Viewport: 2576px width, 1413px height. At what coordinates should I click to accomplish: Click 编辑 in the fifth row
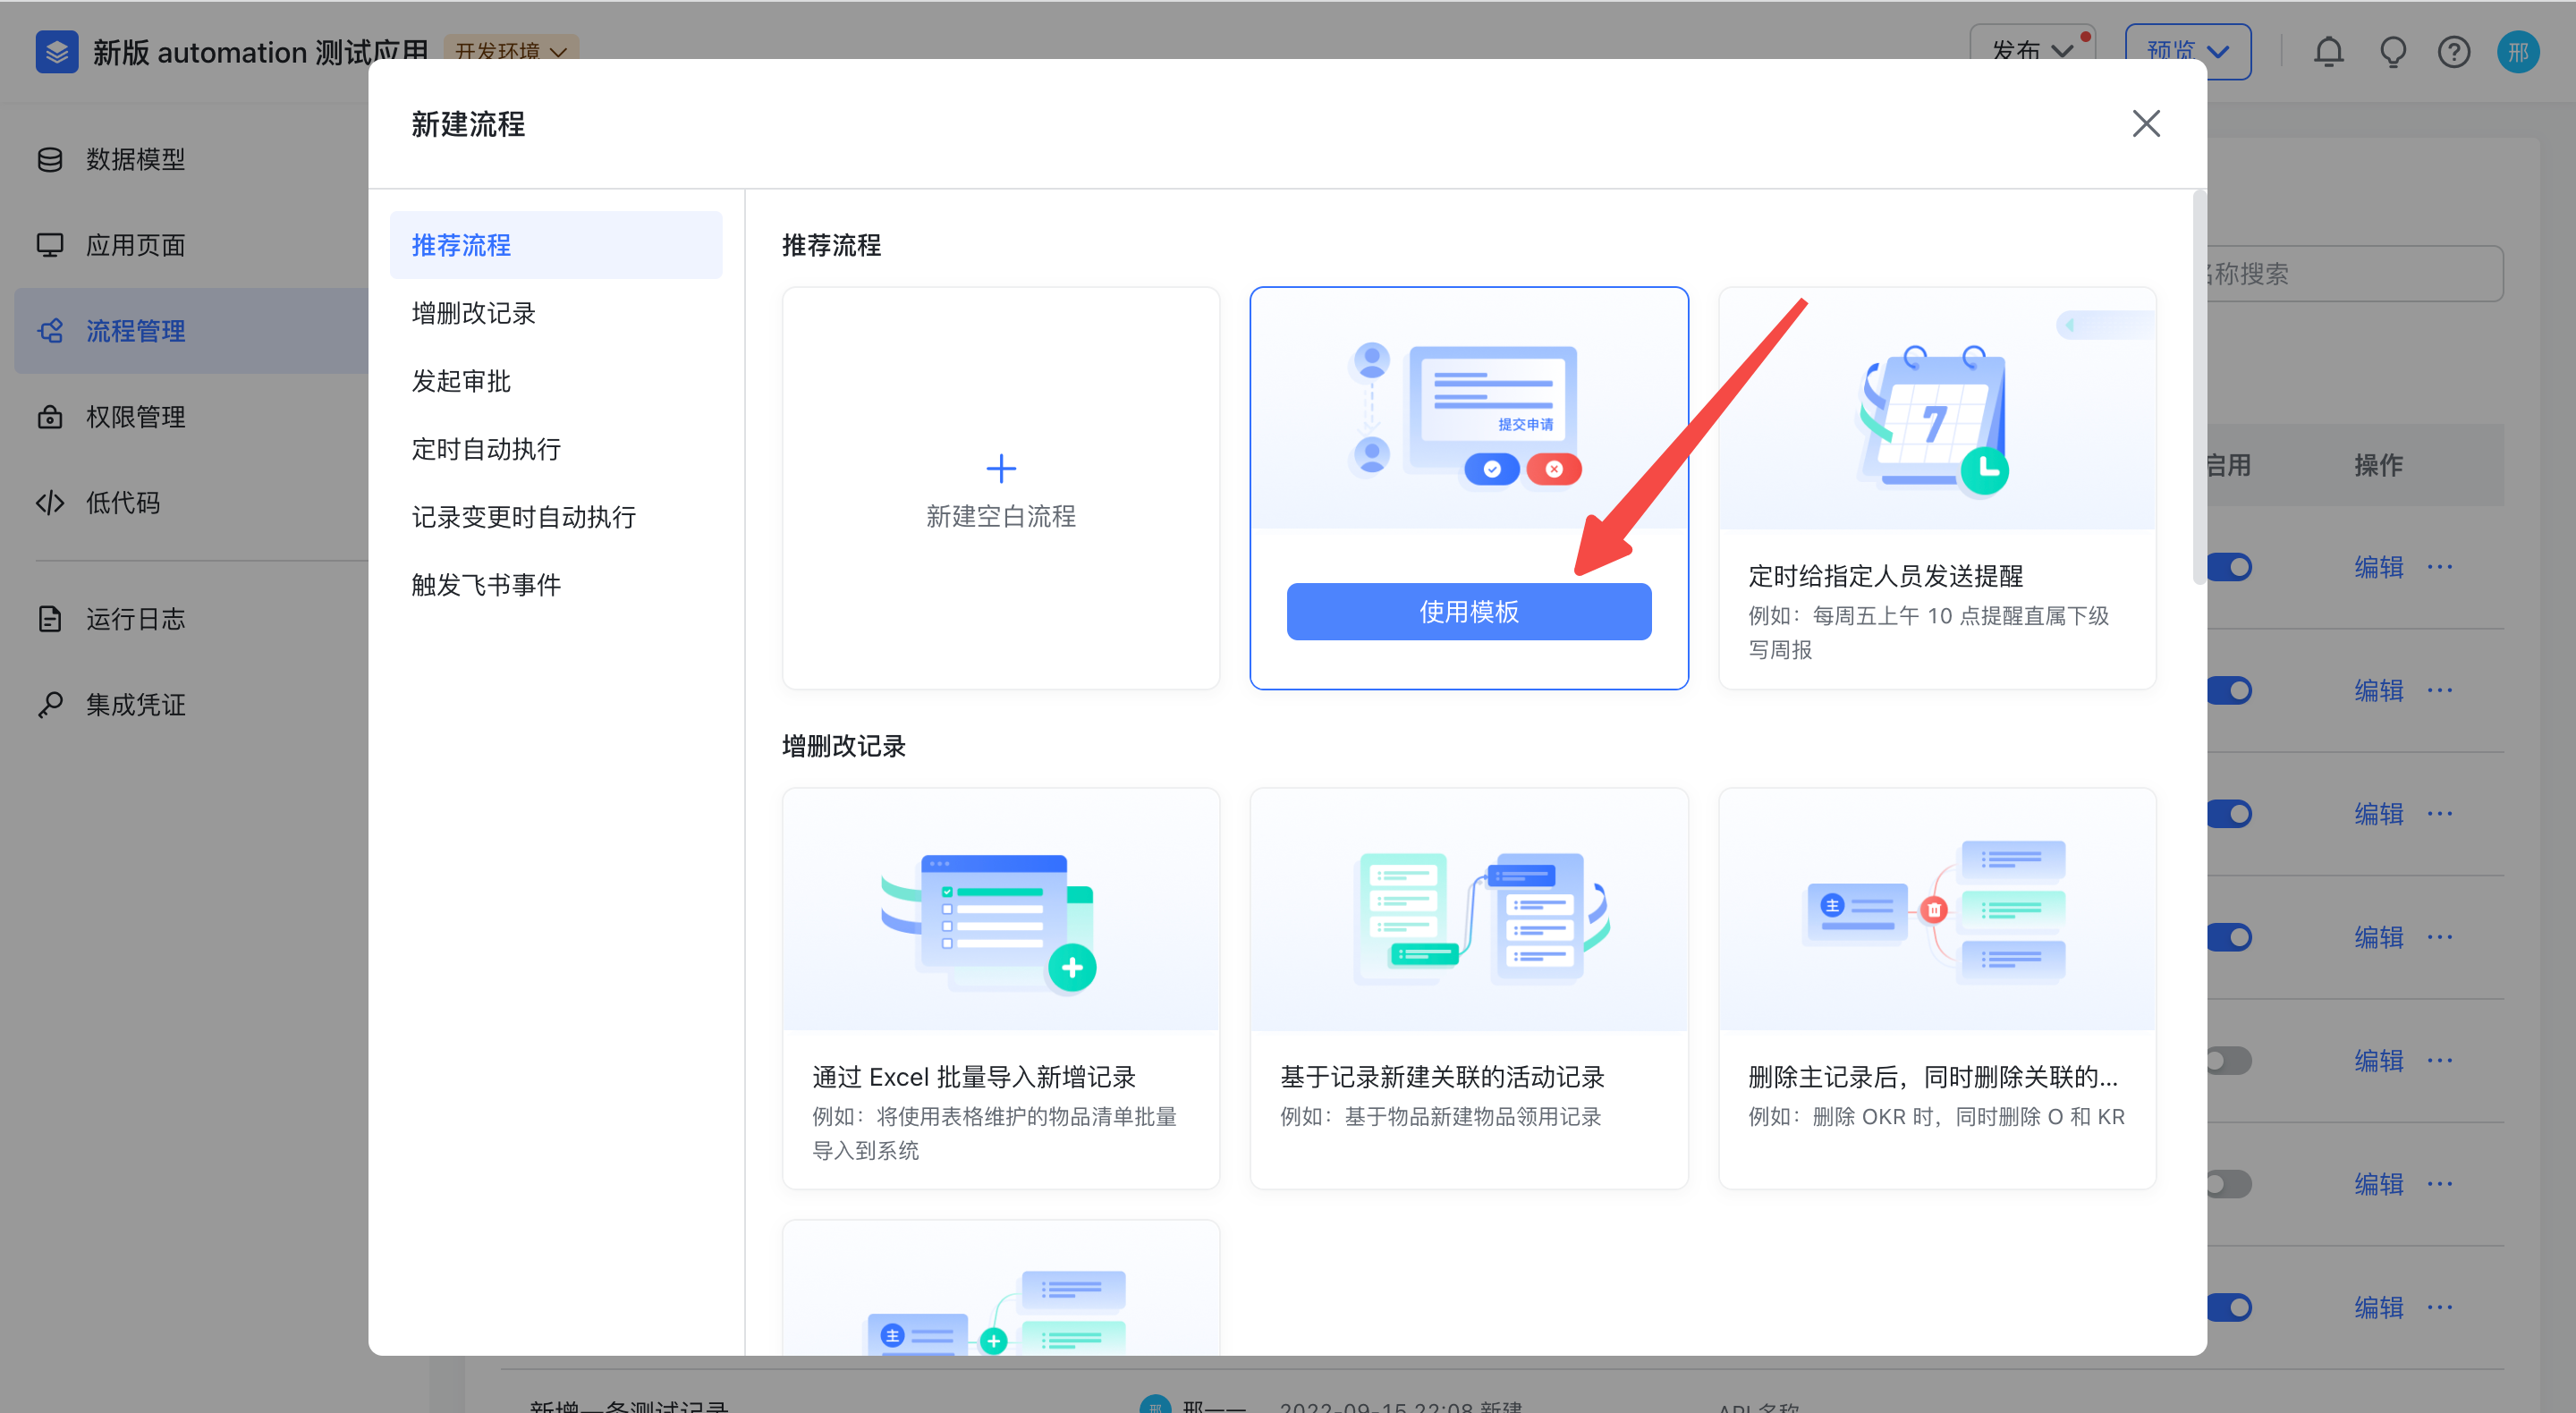[2379, 1060]
